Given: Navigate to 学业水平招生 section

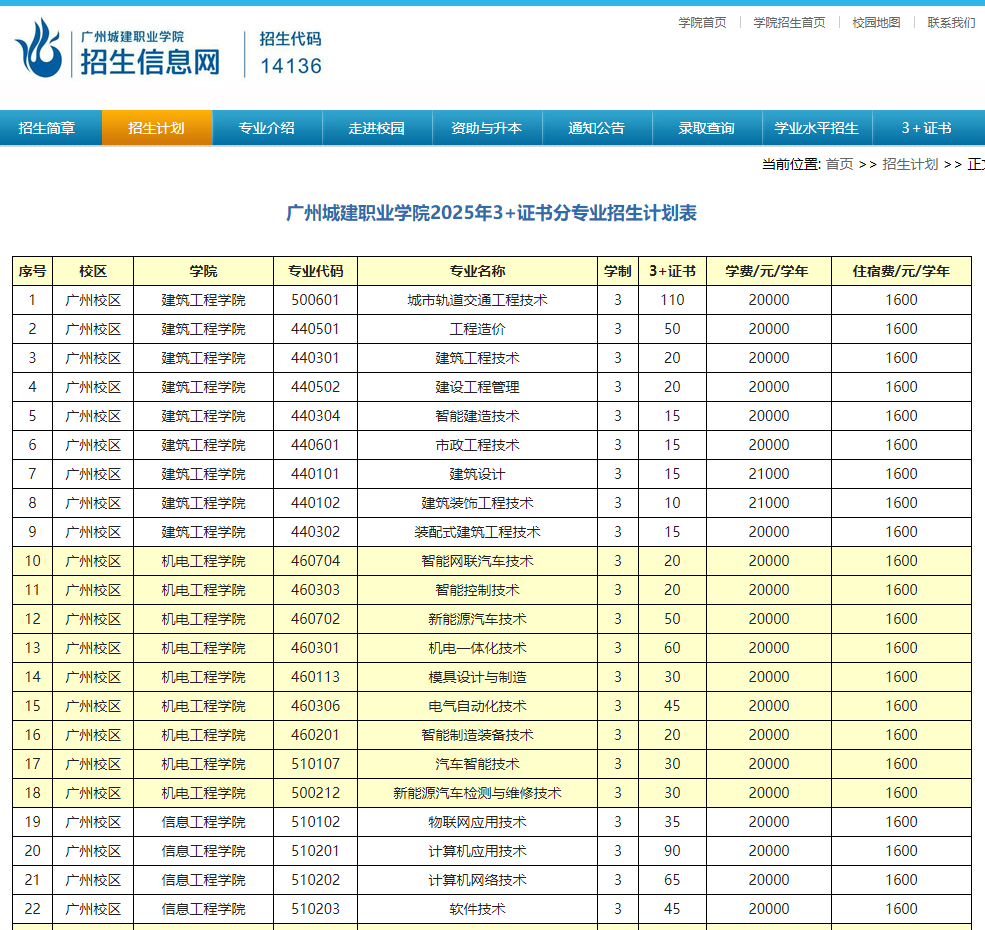Looking at the screenshot, I should click(x=818, y=128).
